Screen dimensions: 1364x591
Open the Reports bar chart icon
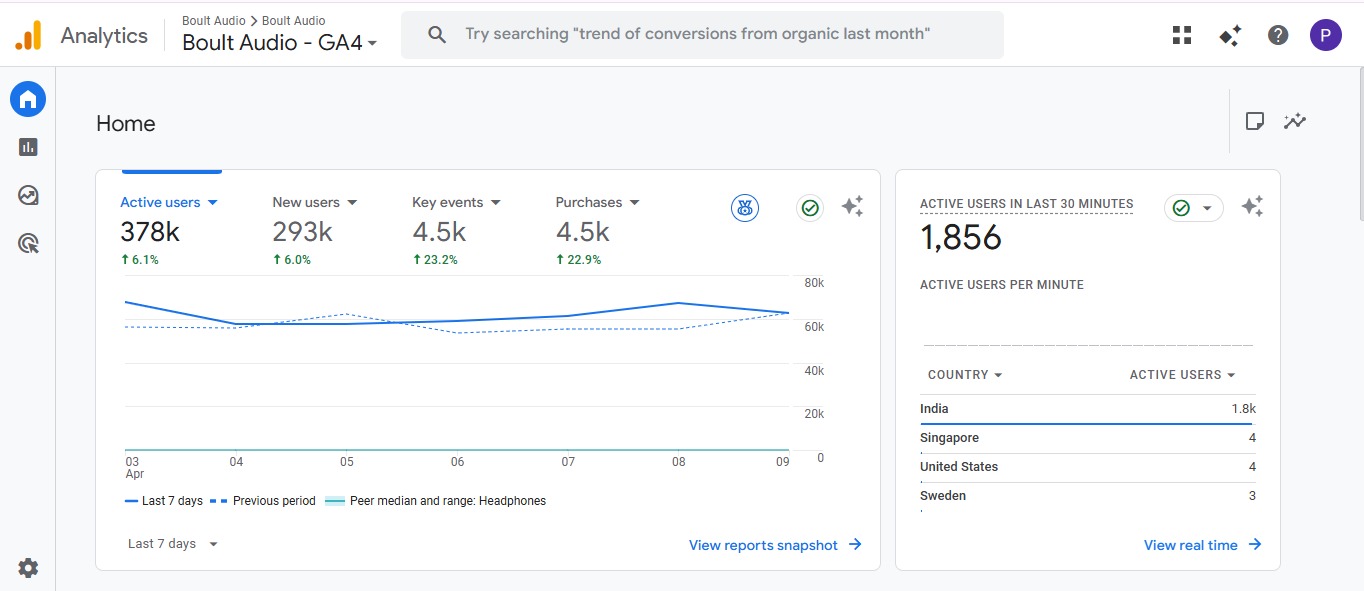pyautogui.click(x=28, y=147)
